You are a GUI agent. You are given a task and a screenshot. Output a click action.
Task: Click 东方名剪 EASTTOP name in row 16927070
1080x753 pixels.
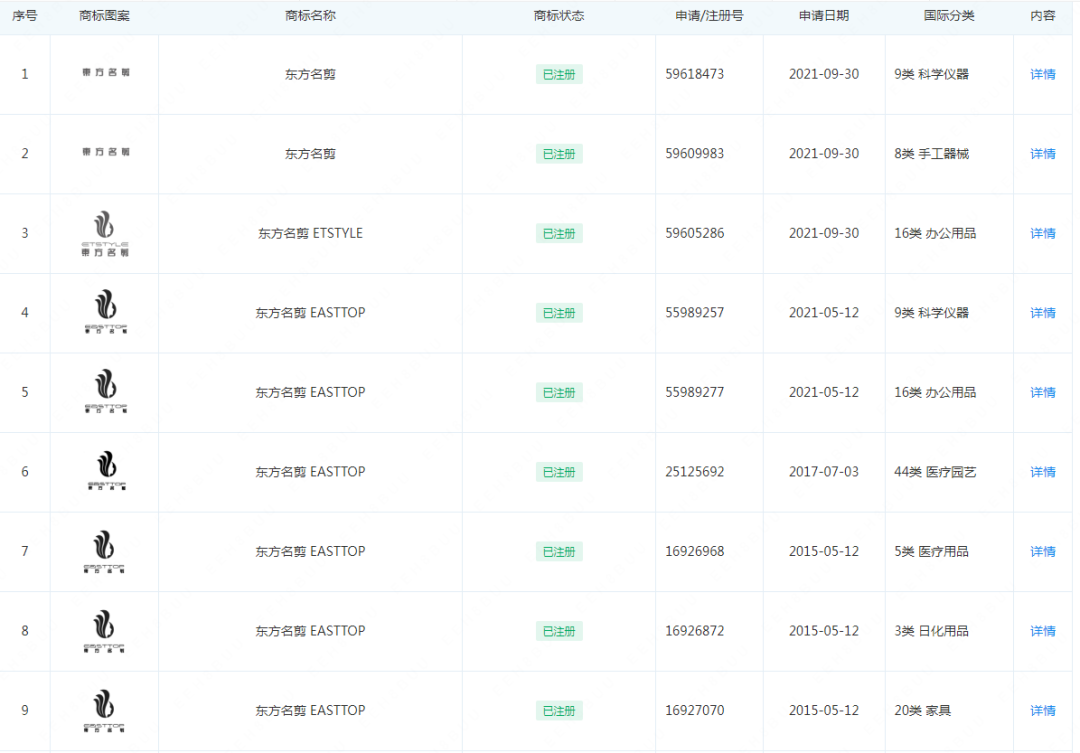(x=311, y=711)
